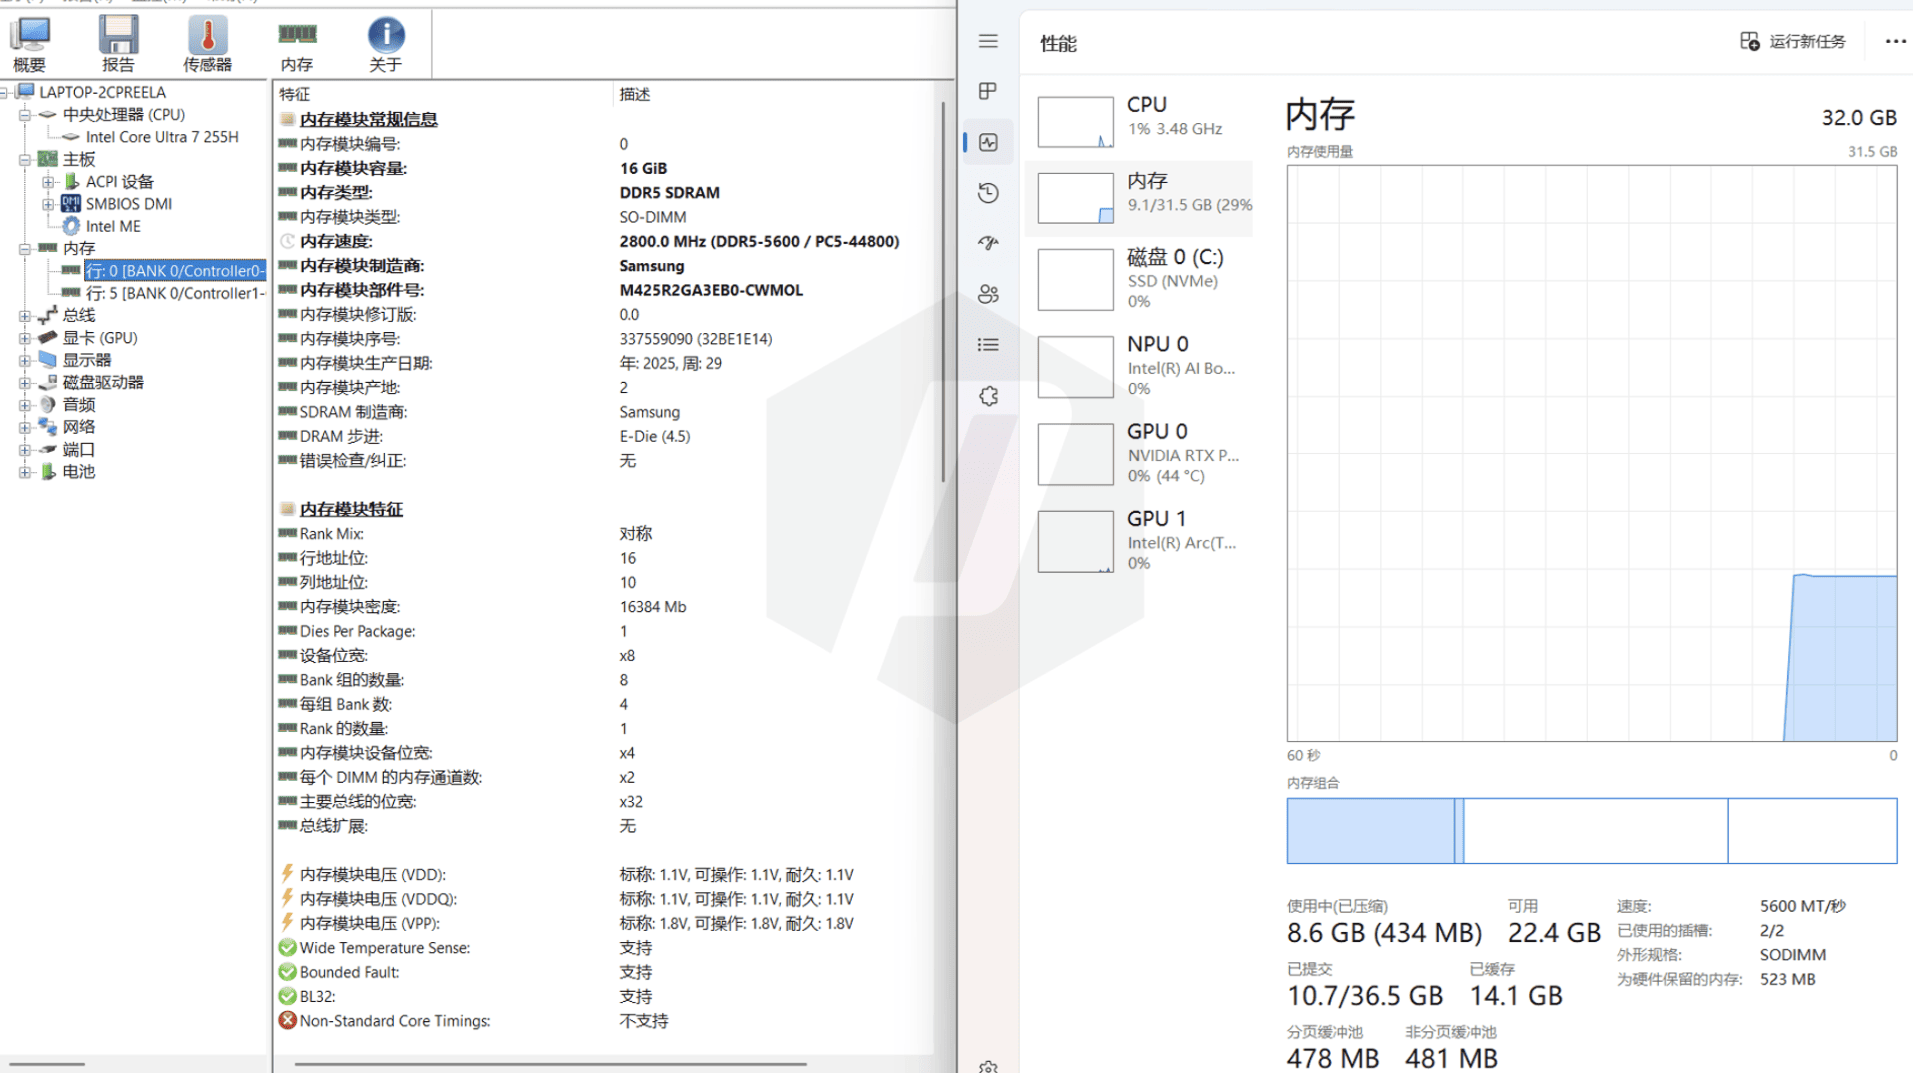Click 运行新任务 run new task button
Image resolution: width=1913 pixels, height=1073 pixels.
coord(1793,41)
